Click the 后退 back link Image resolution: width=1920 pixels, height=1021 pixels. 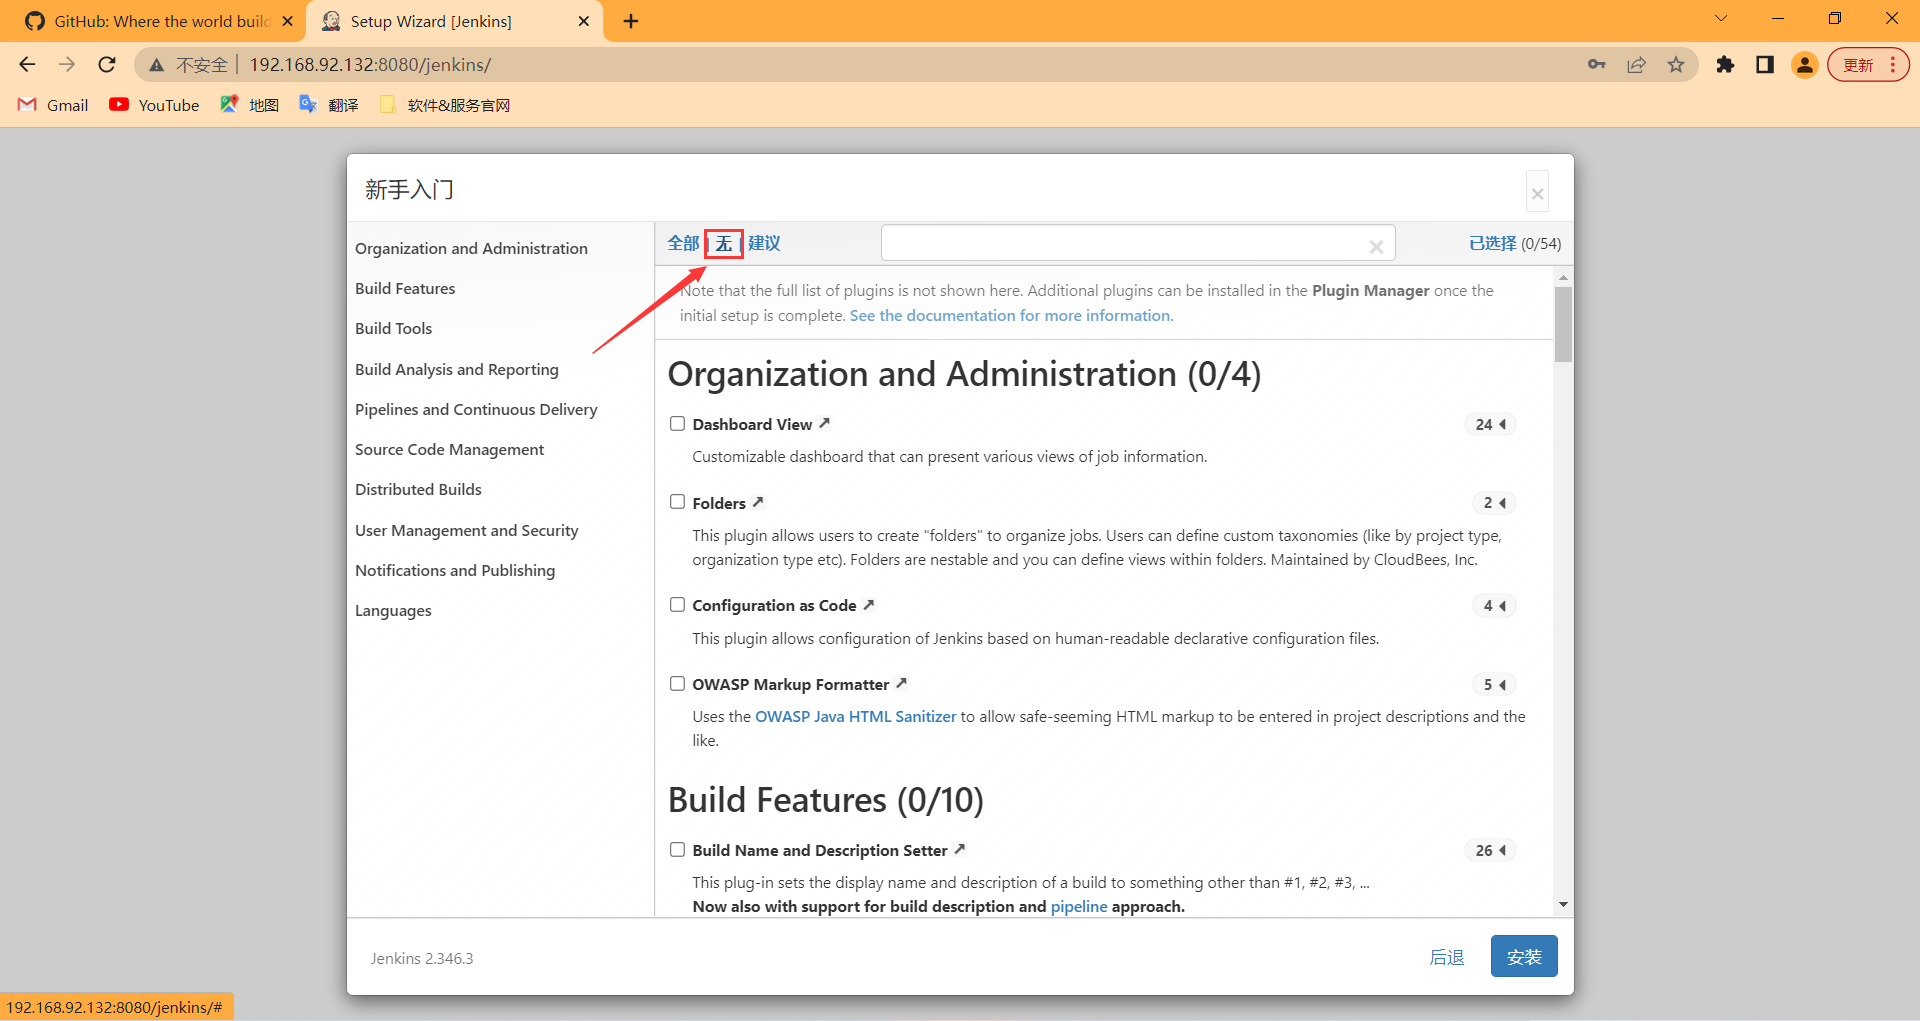pyautogui.click(x=1447, y=957)
